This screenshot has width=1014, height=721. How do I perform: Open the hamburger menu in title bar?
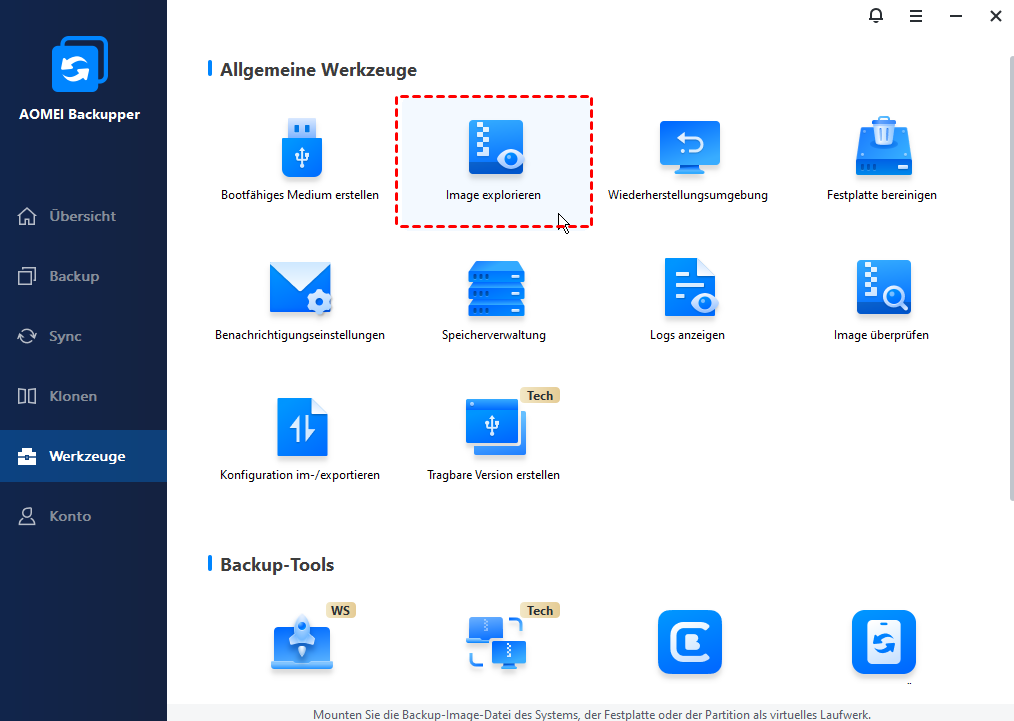pyautogui.click(x=916, y=16)
